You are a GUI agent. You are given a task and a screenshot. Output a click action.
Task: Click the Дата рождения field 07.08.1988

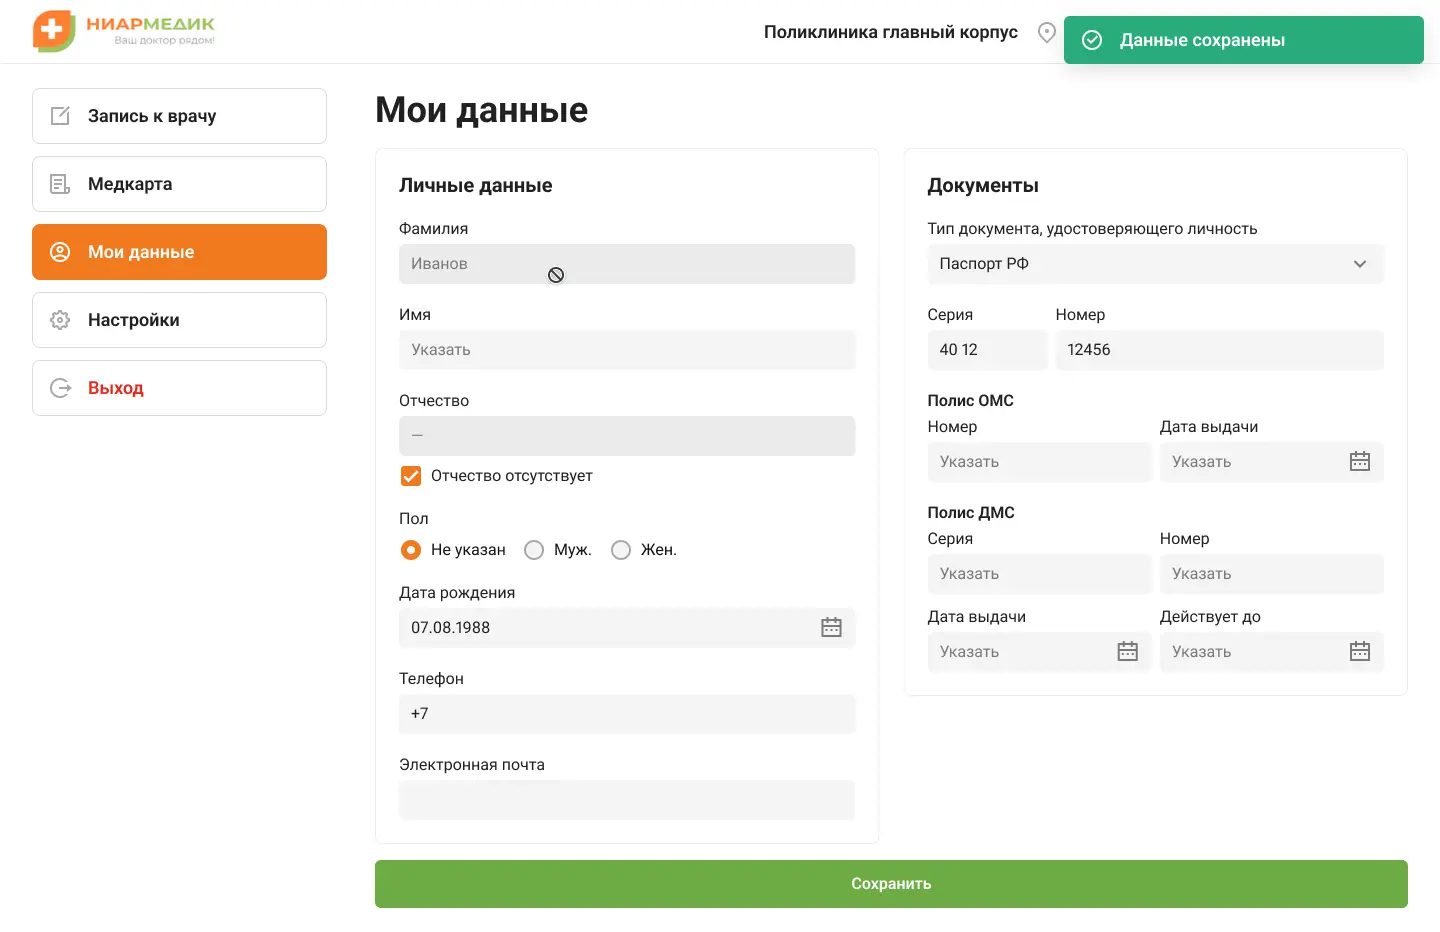tap(627, 628)
